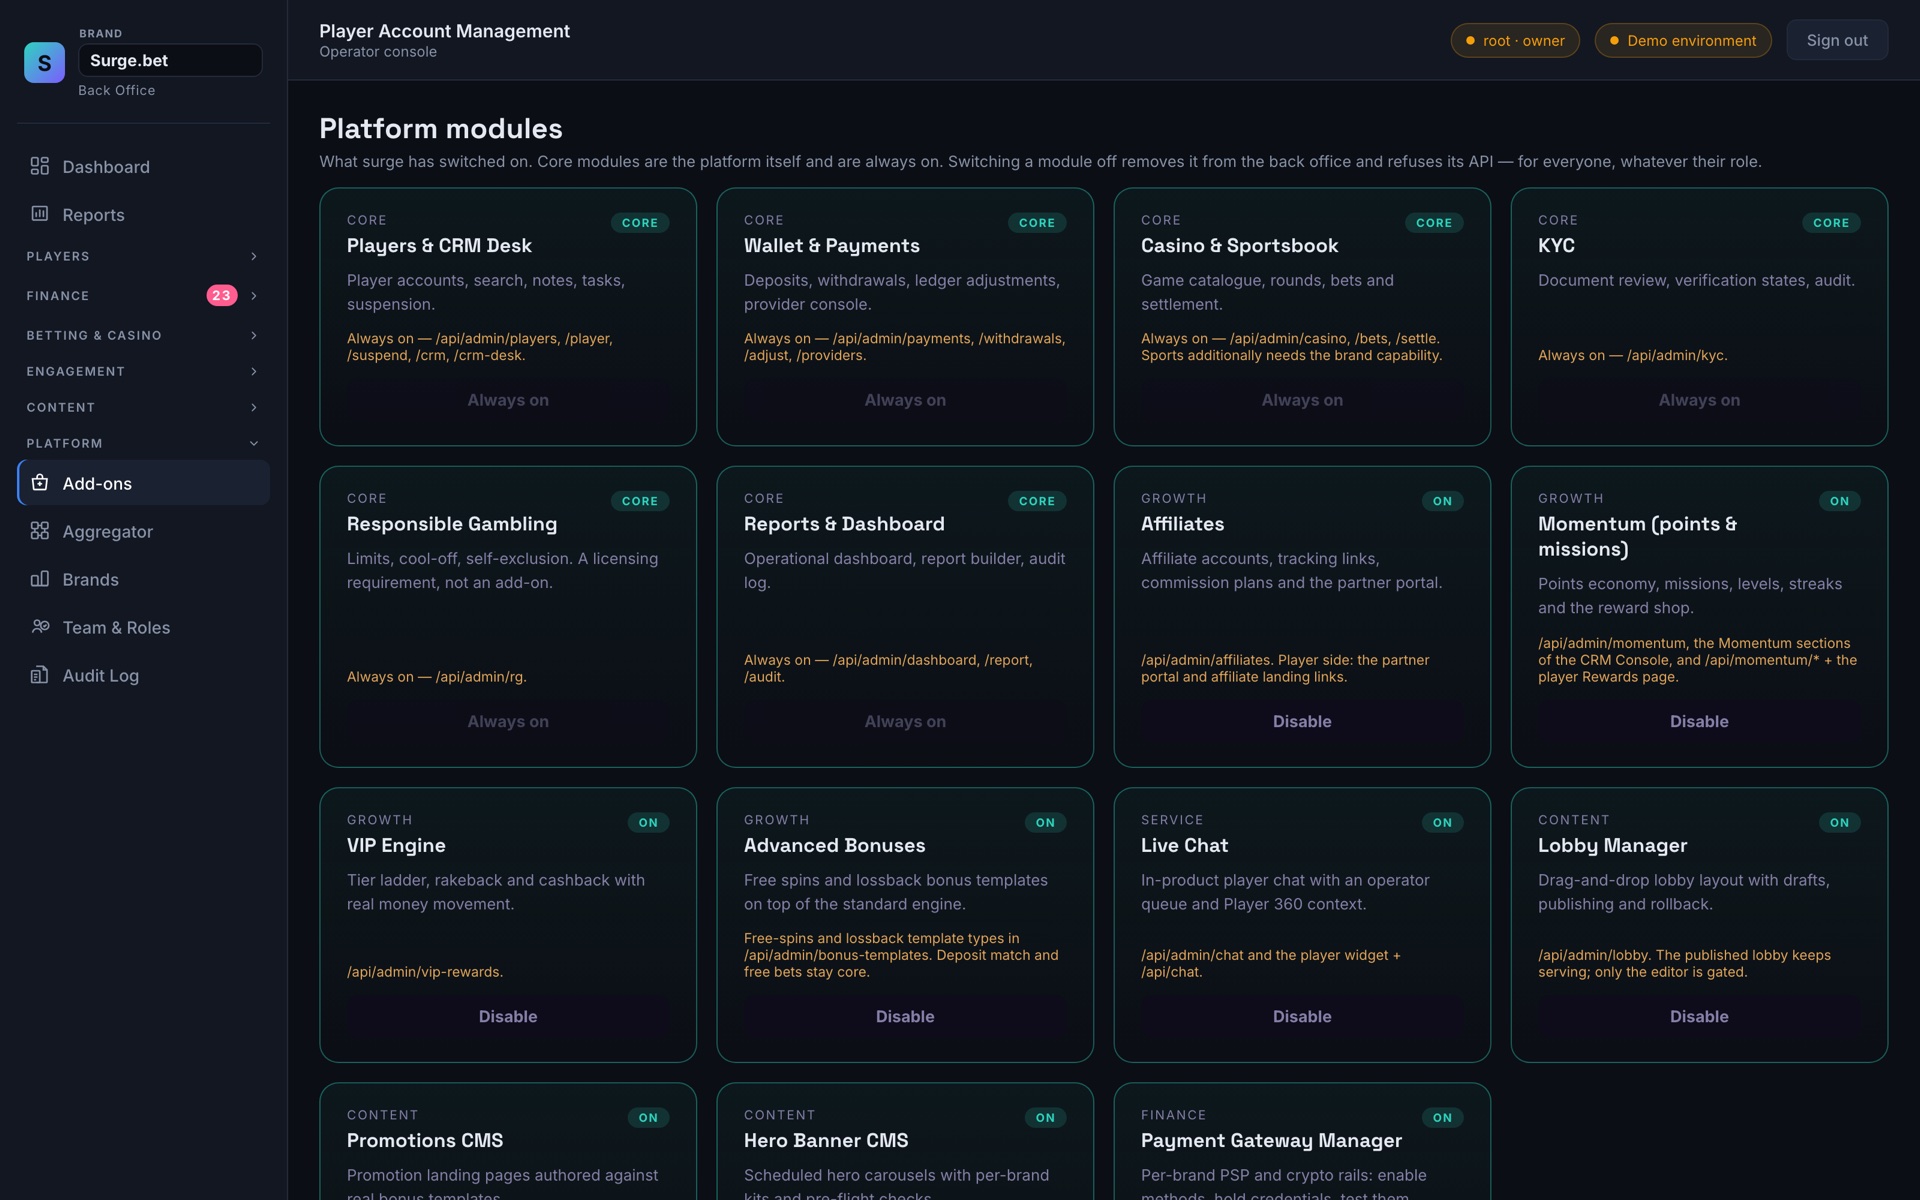The width and height of the screenshot is (1920, 1200).
Task: Click the Brands icon in sidebar
Action: click(40, 579)
